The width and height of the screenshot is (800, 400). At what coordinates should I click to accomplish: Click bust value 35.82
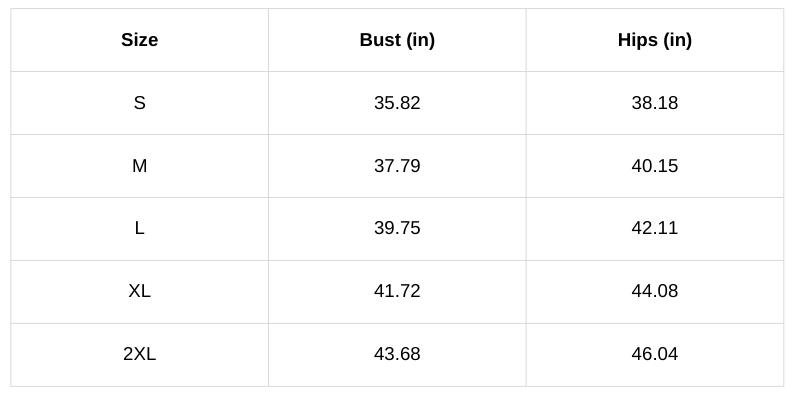[x=397, y=103]
